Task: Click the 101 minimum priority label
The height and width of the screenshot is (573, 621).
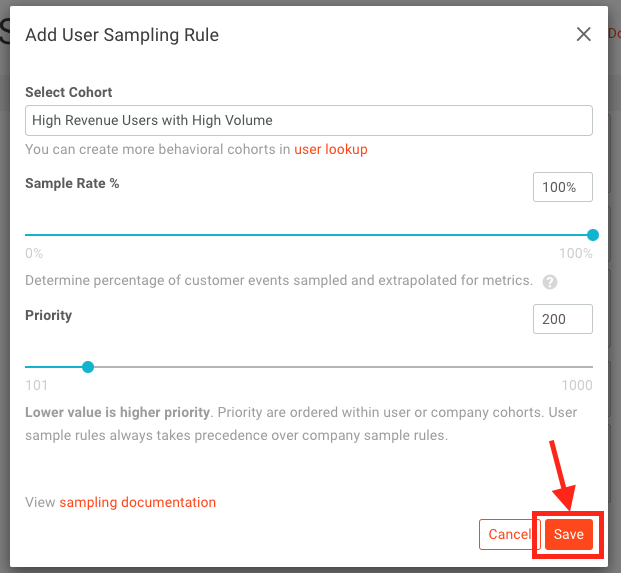Action: [36, 385]
